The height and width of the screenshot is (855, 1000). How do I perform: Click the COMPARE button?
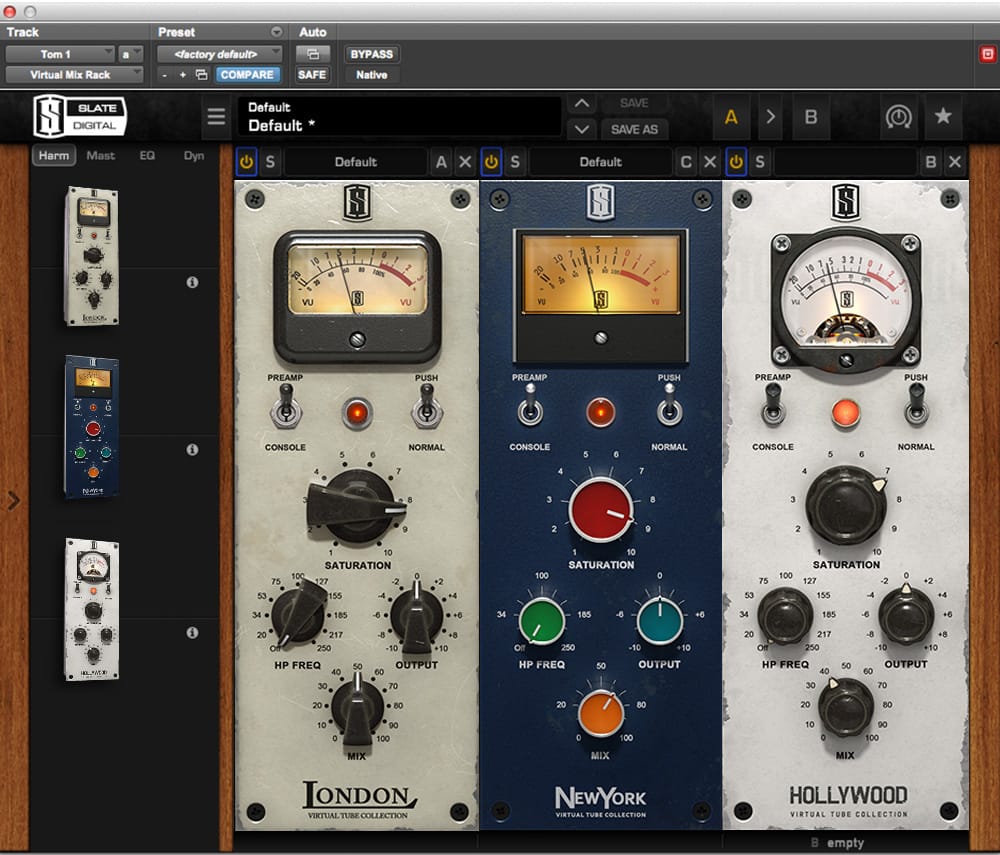[247, 75]
